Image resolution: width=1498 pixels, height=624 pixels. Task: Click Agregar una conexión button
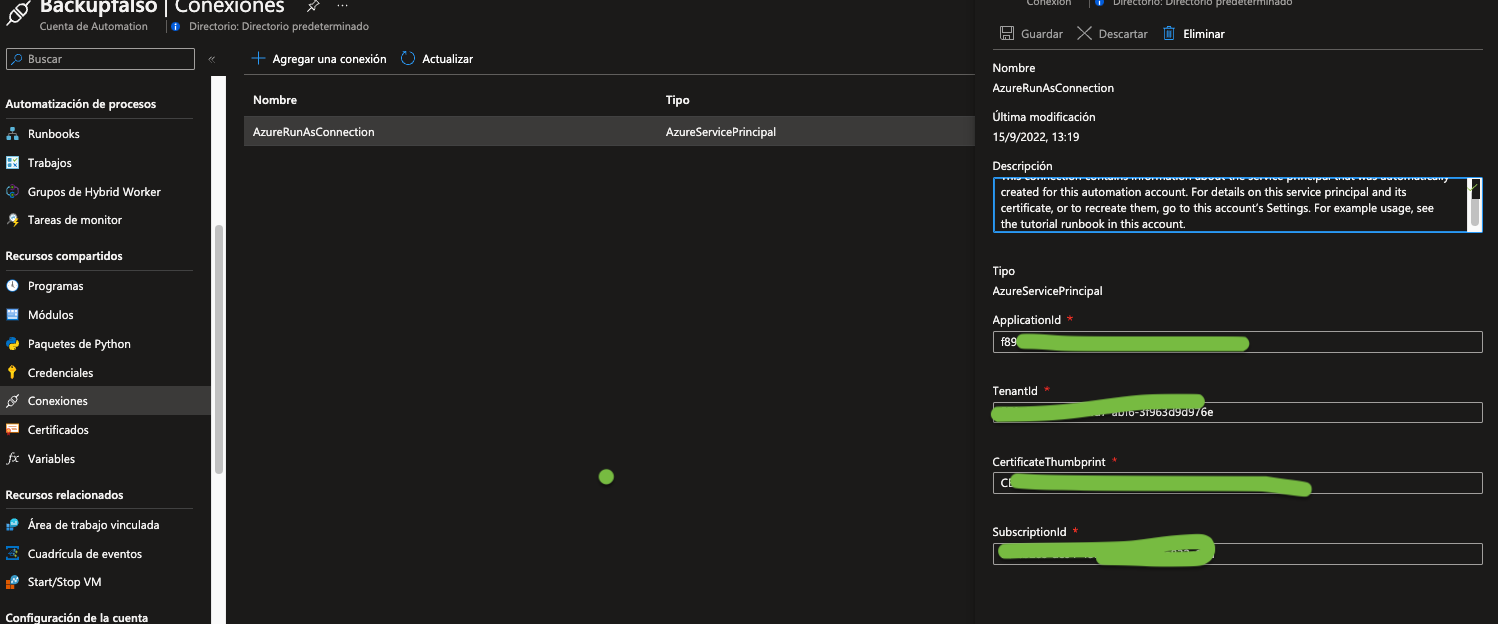pos(319,59)
